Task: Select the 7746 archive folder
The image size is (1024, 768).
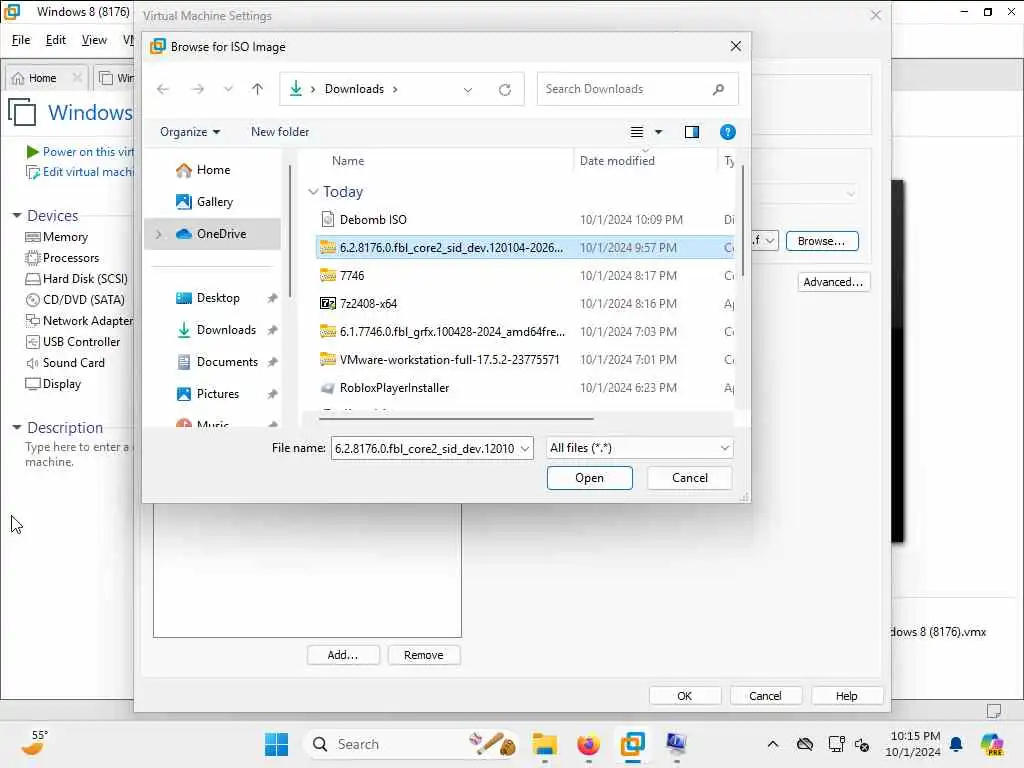Action: tap(524, 276)
